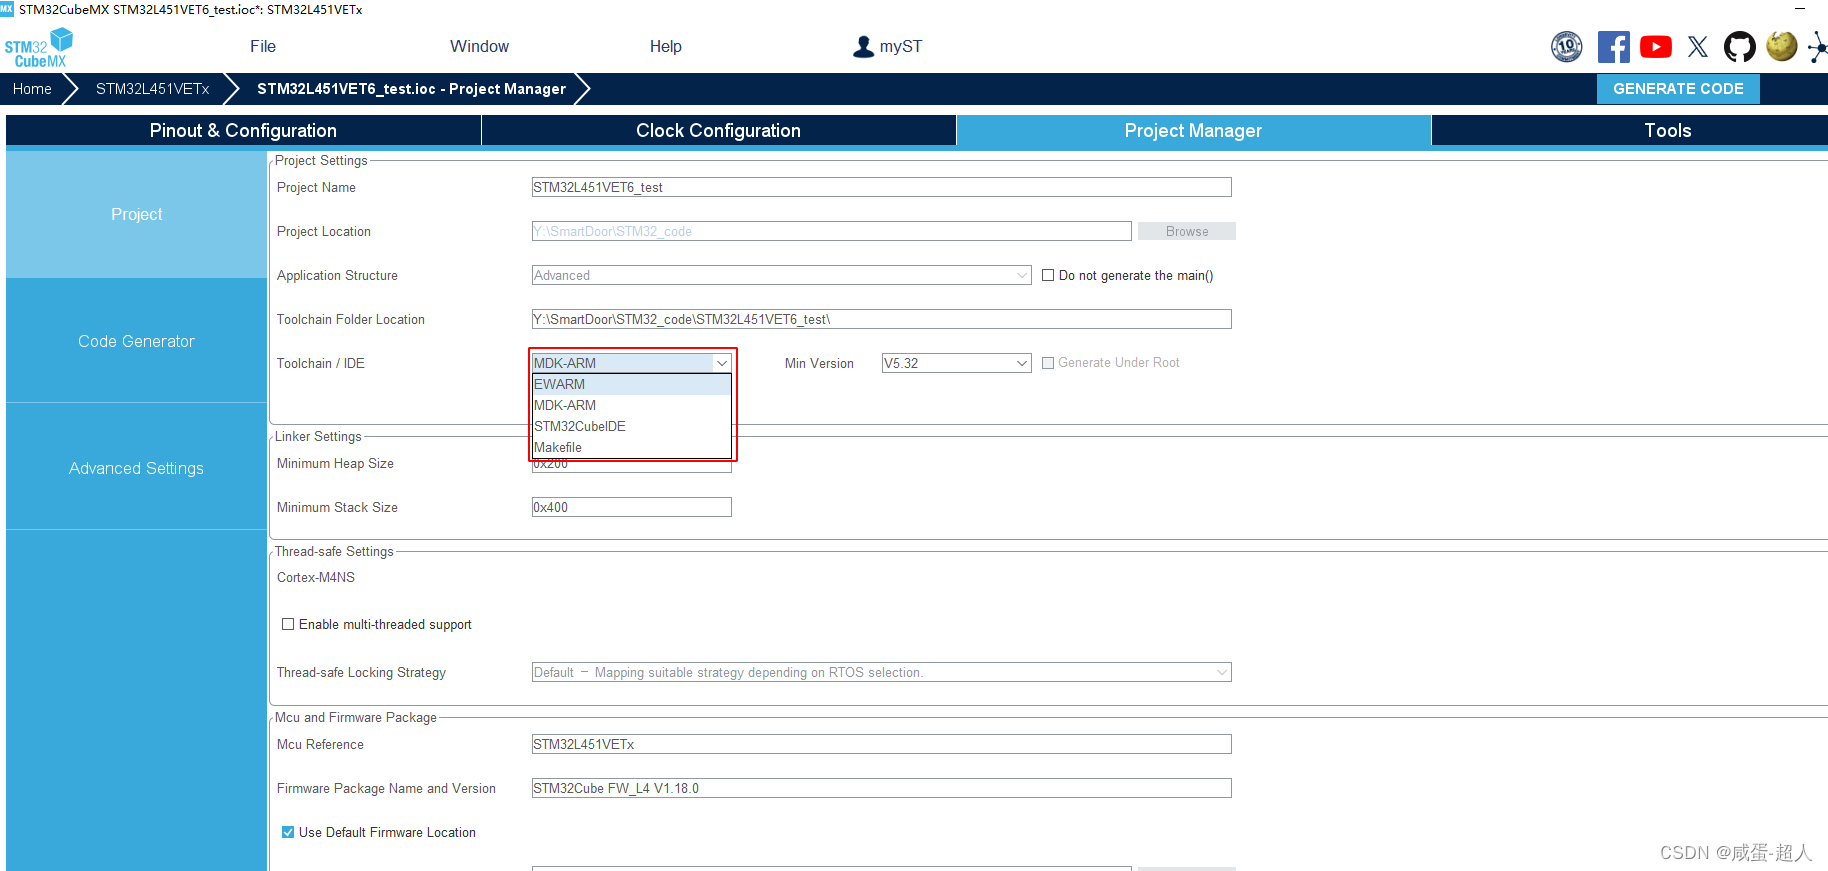Select the Project side panel

point(136,214)
